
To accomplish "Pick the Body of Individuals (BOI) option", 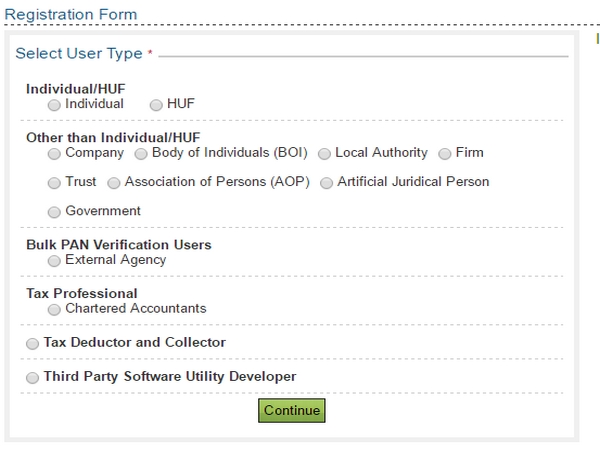I will (141, 154).
